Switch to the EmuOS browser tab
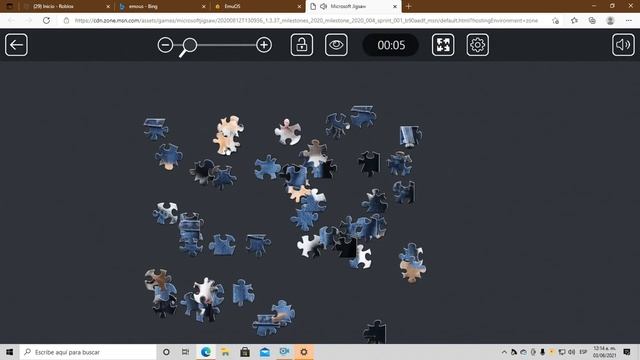This screenshot has width=640, height=360. [x=257, y=7]
